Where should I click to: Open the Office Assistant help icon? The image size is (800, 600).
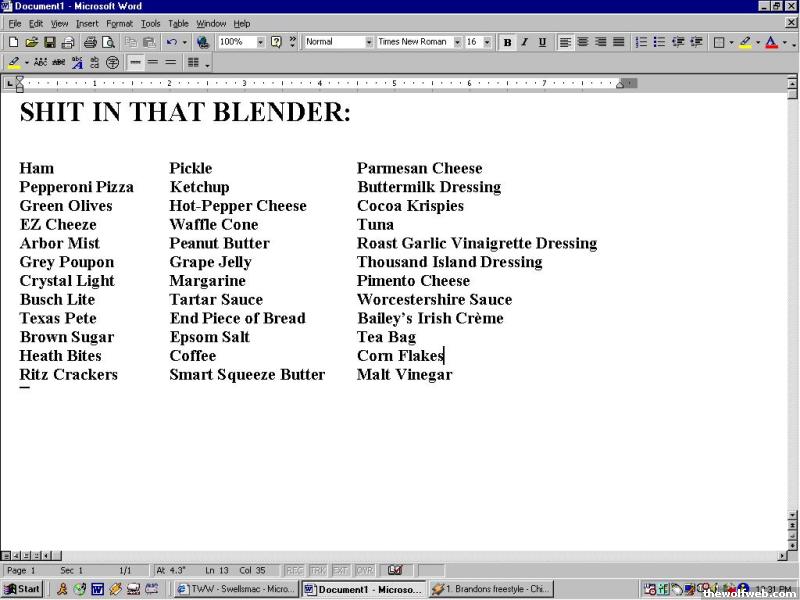click(x=276, y=42)
